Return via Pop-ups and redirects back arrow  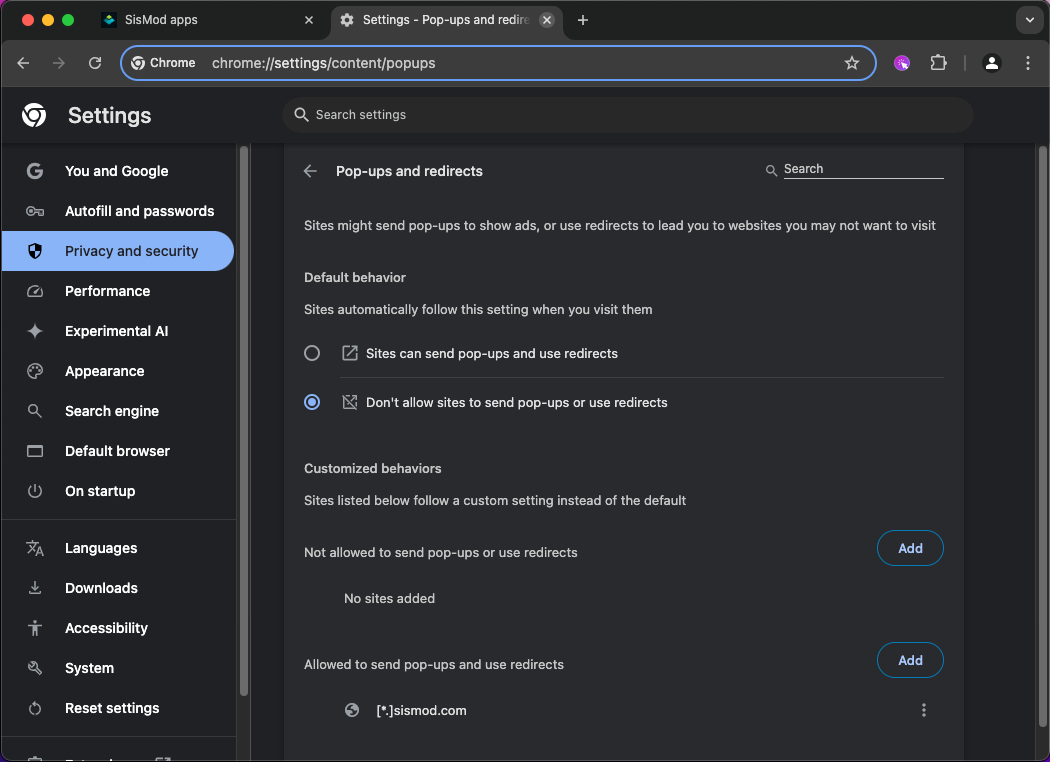point(310,171)
